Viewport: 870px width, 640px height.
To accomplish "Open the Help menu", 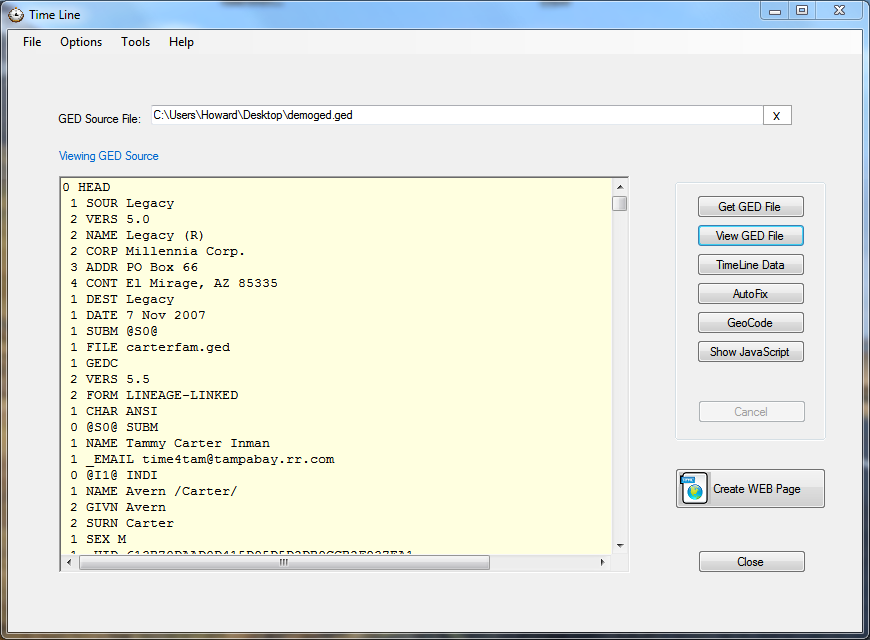I will point(181,42).
